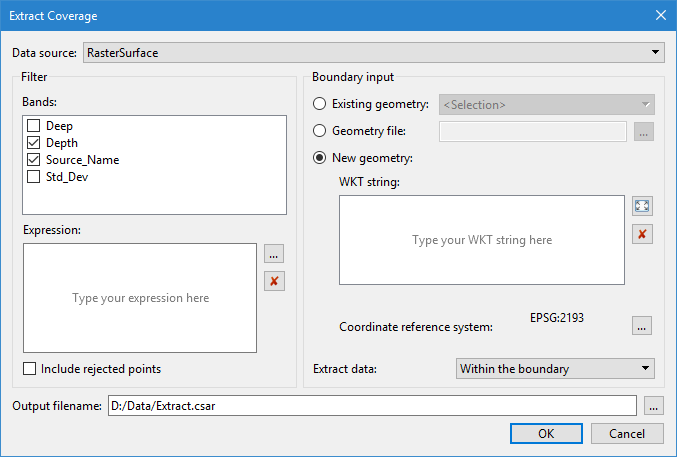Image resolution: width=677 pixels, height=457 pixels.
Task: Click into the Output filename field
Action: pos(371,405)
